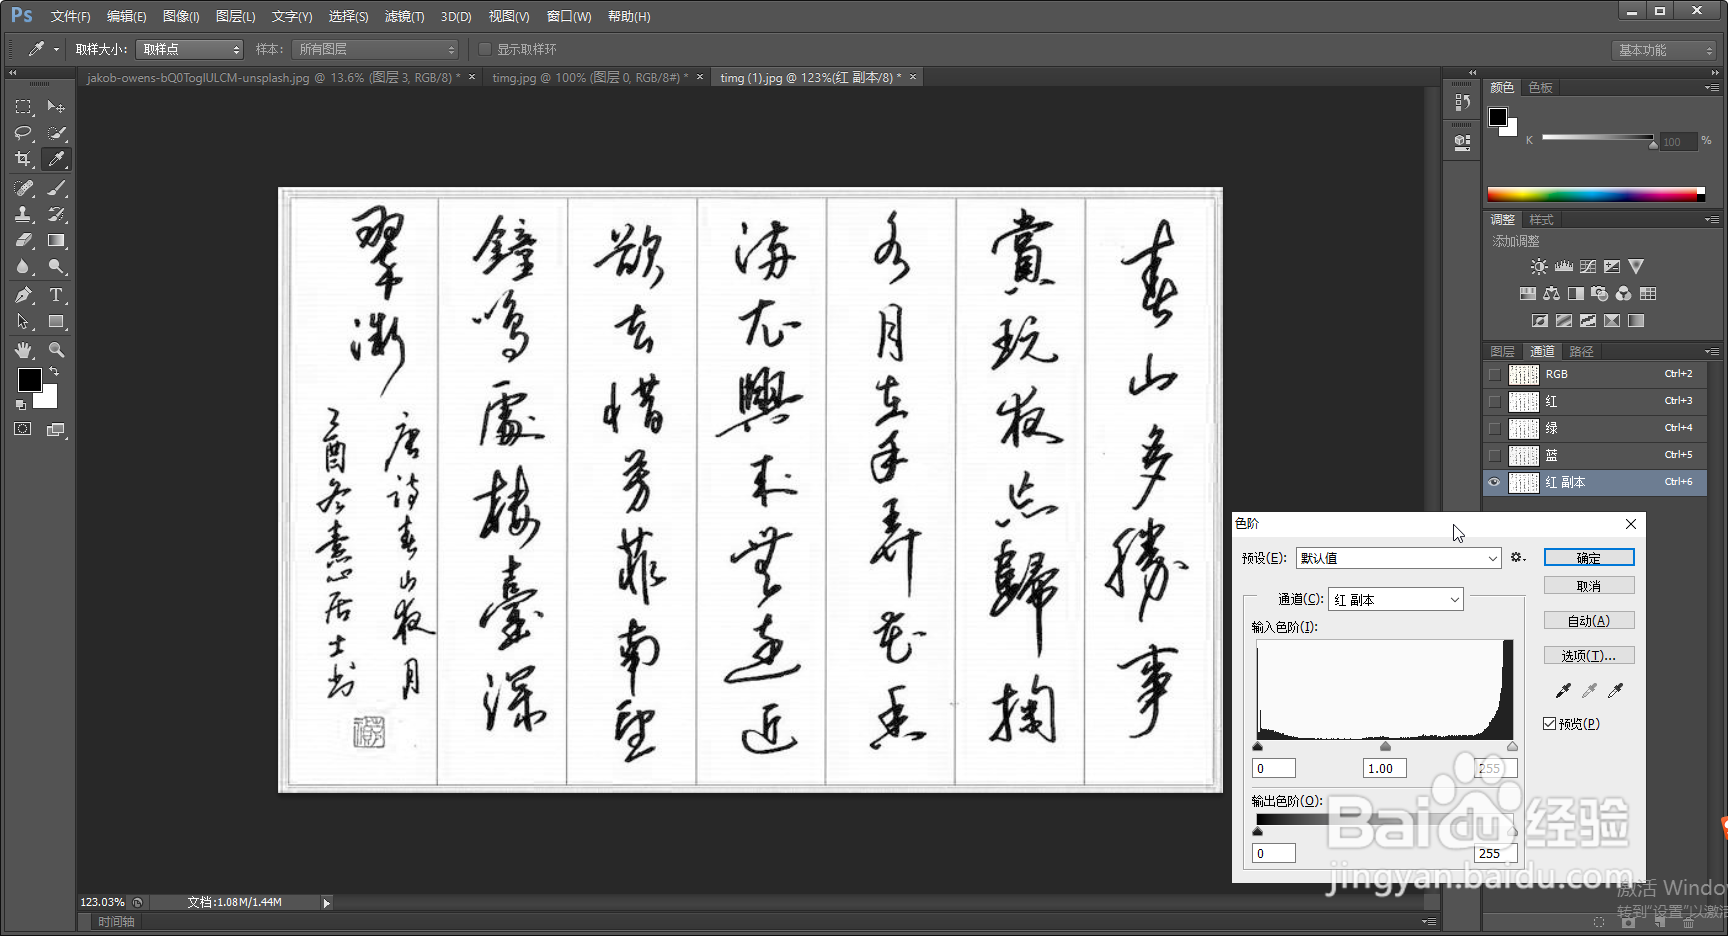Click the 确定 button in Levels

[x=1589, y=558]
